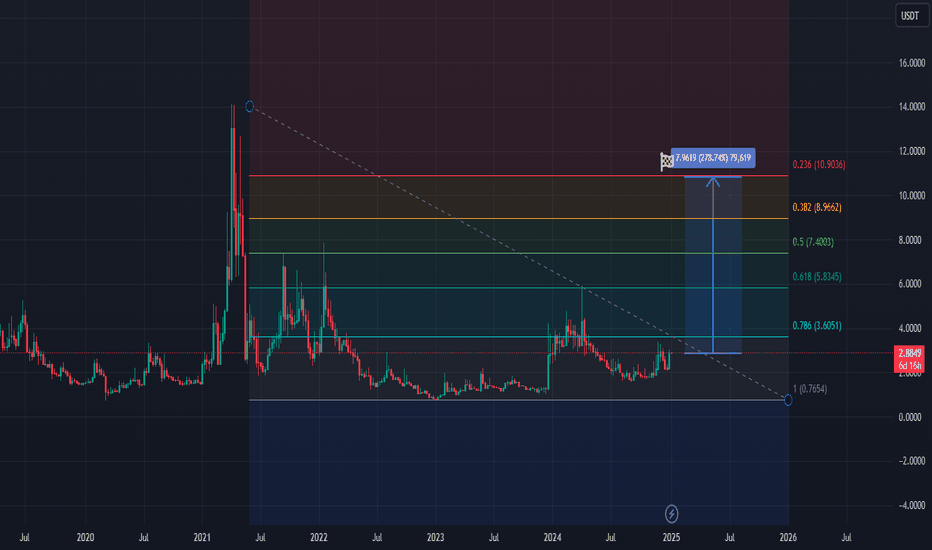Click the 6.0000 price axis label
932x550 pixels.
(x=912, y=284)
